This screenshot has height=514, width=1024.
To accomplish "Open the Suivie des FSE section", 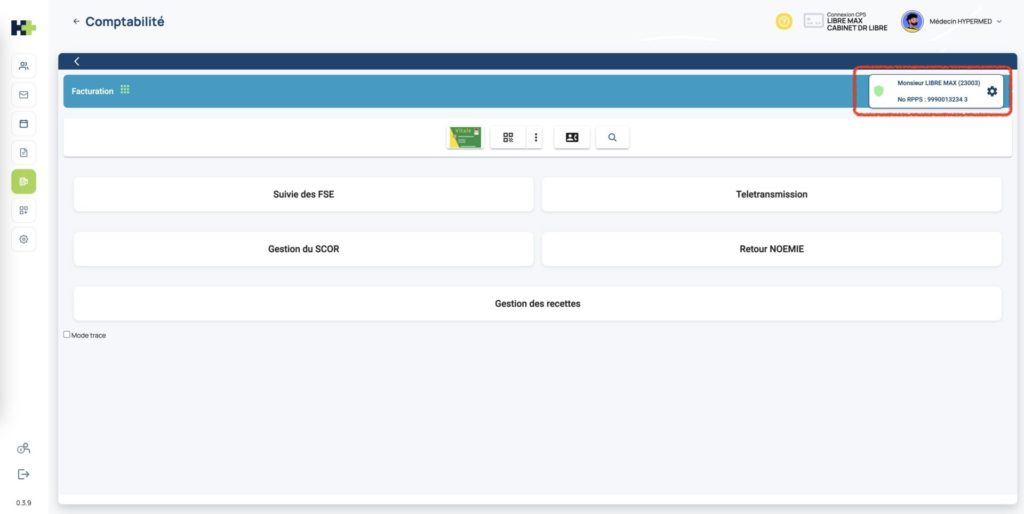I will tap(303, 194).
